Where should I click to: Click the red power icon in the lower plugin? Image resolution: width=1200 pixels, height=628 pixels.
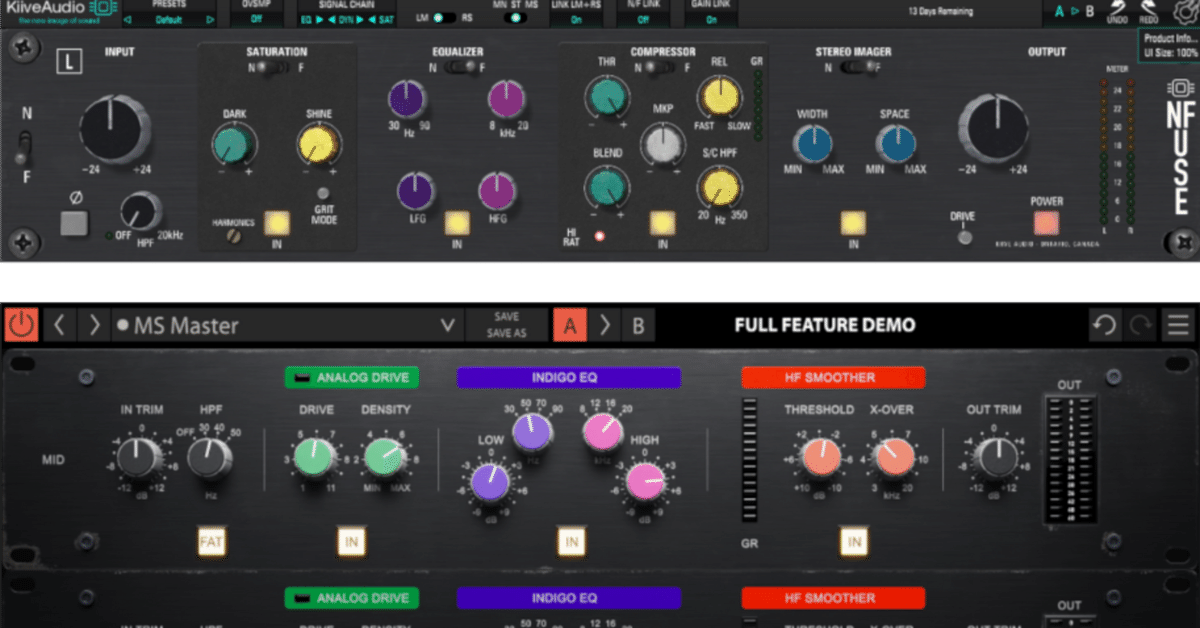[21, 325]
